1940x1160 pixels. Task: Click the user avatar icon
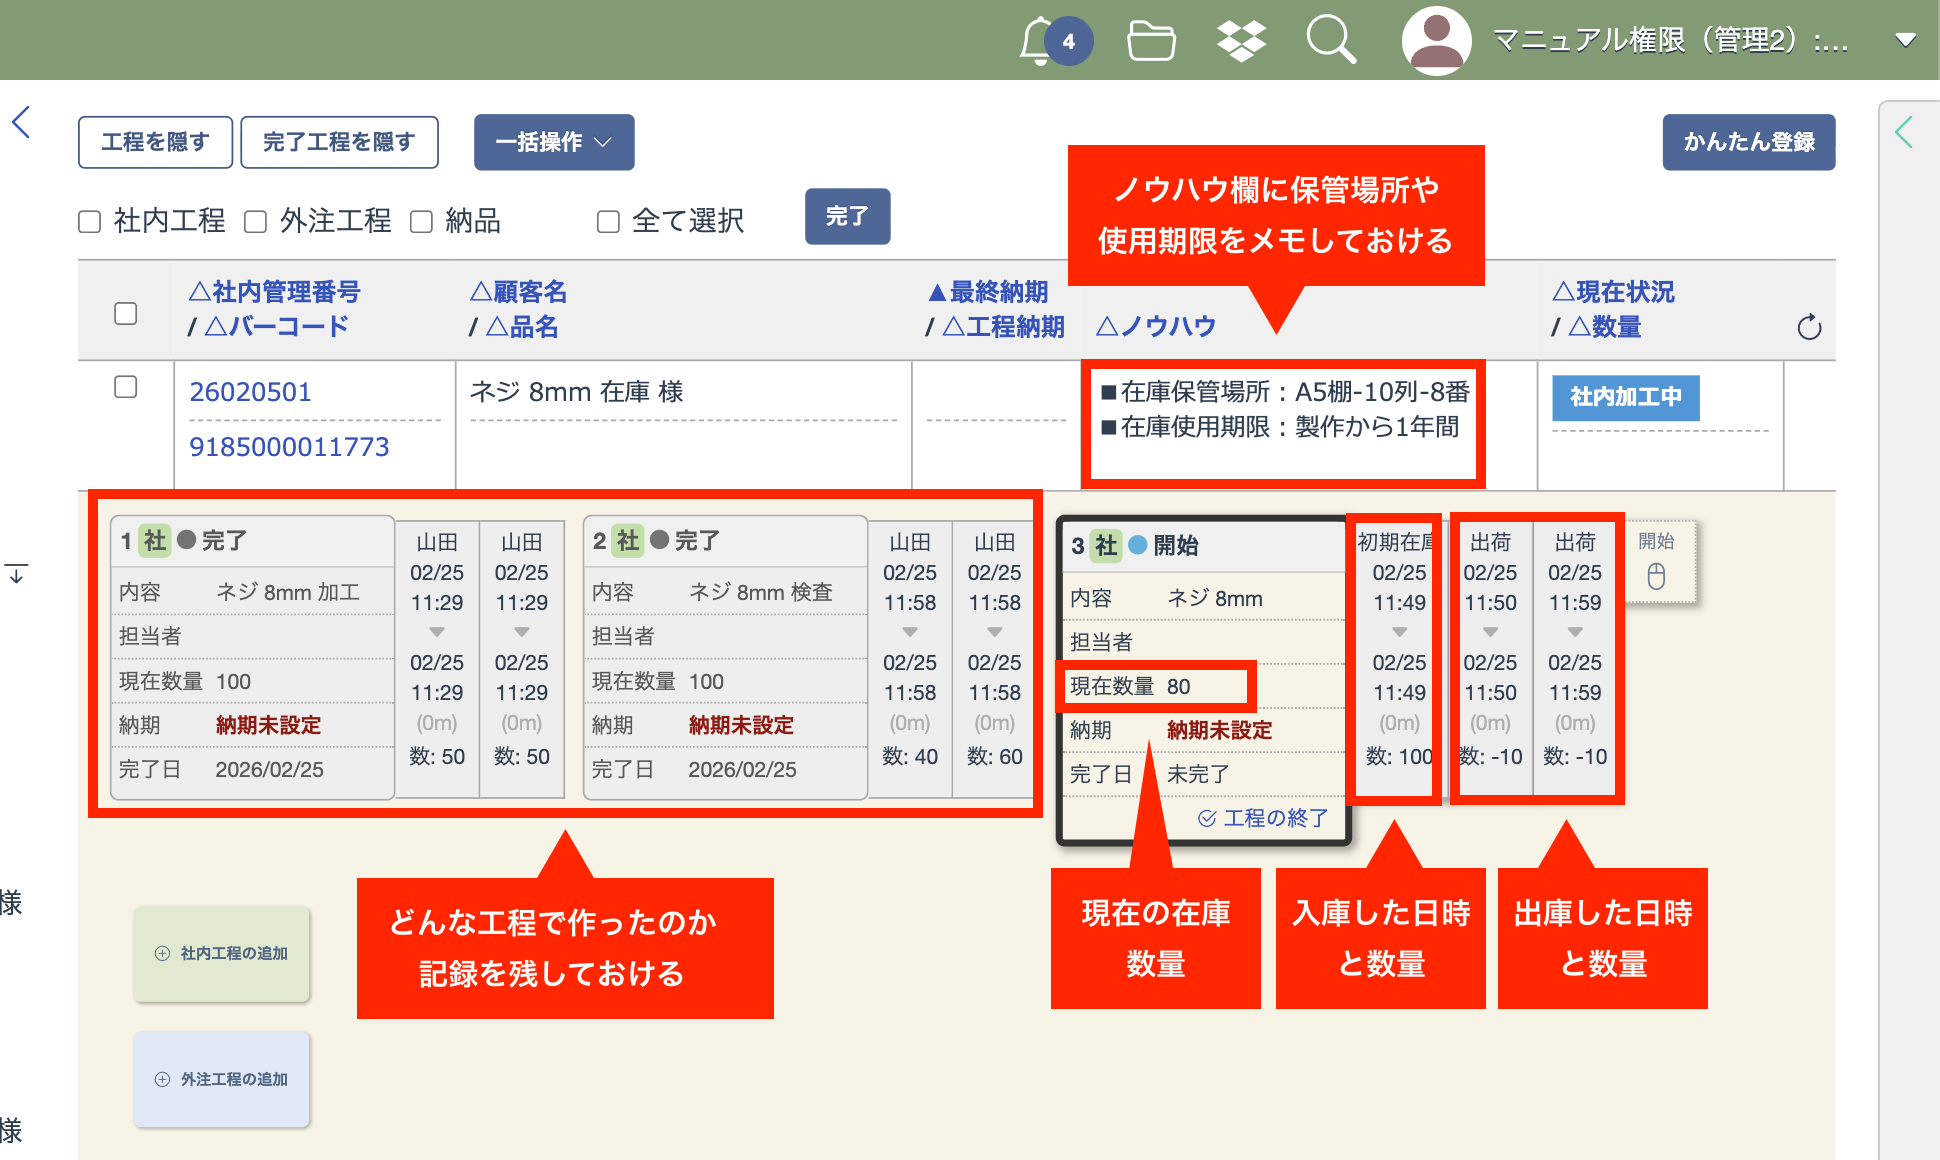click(1436, 41)
